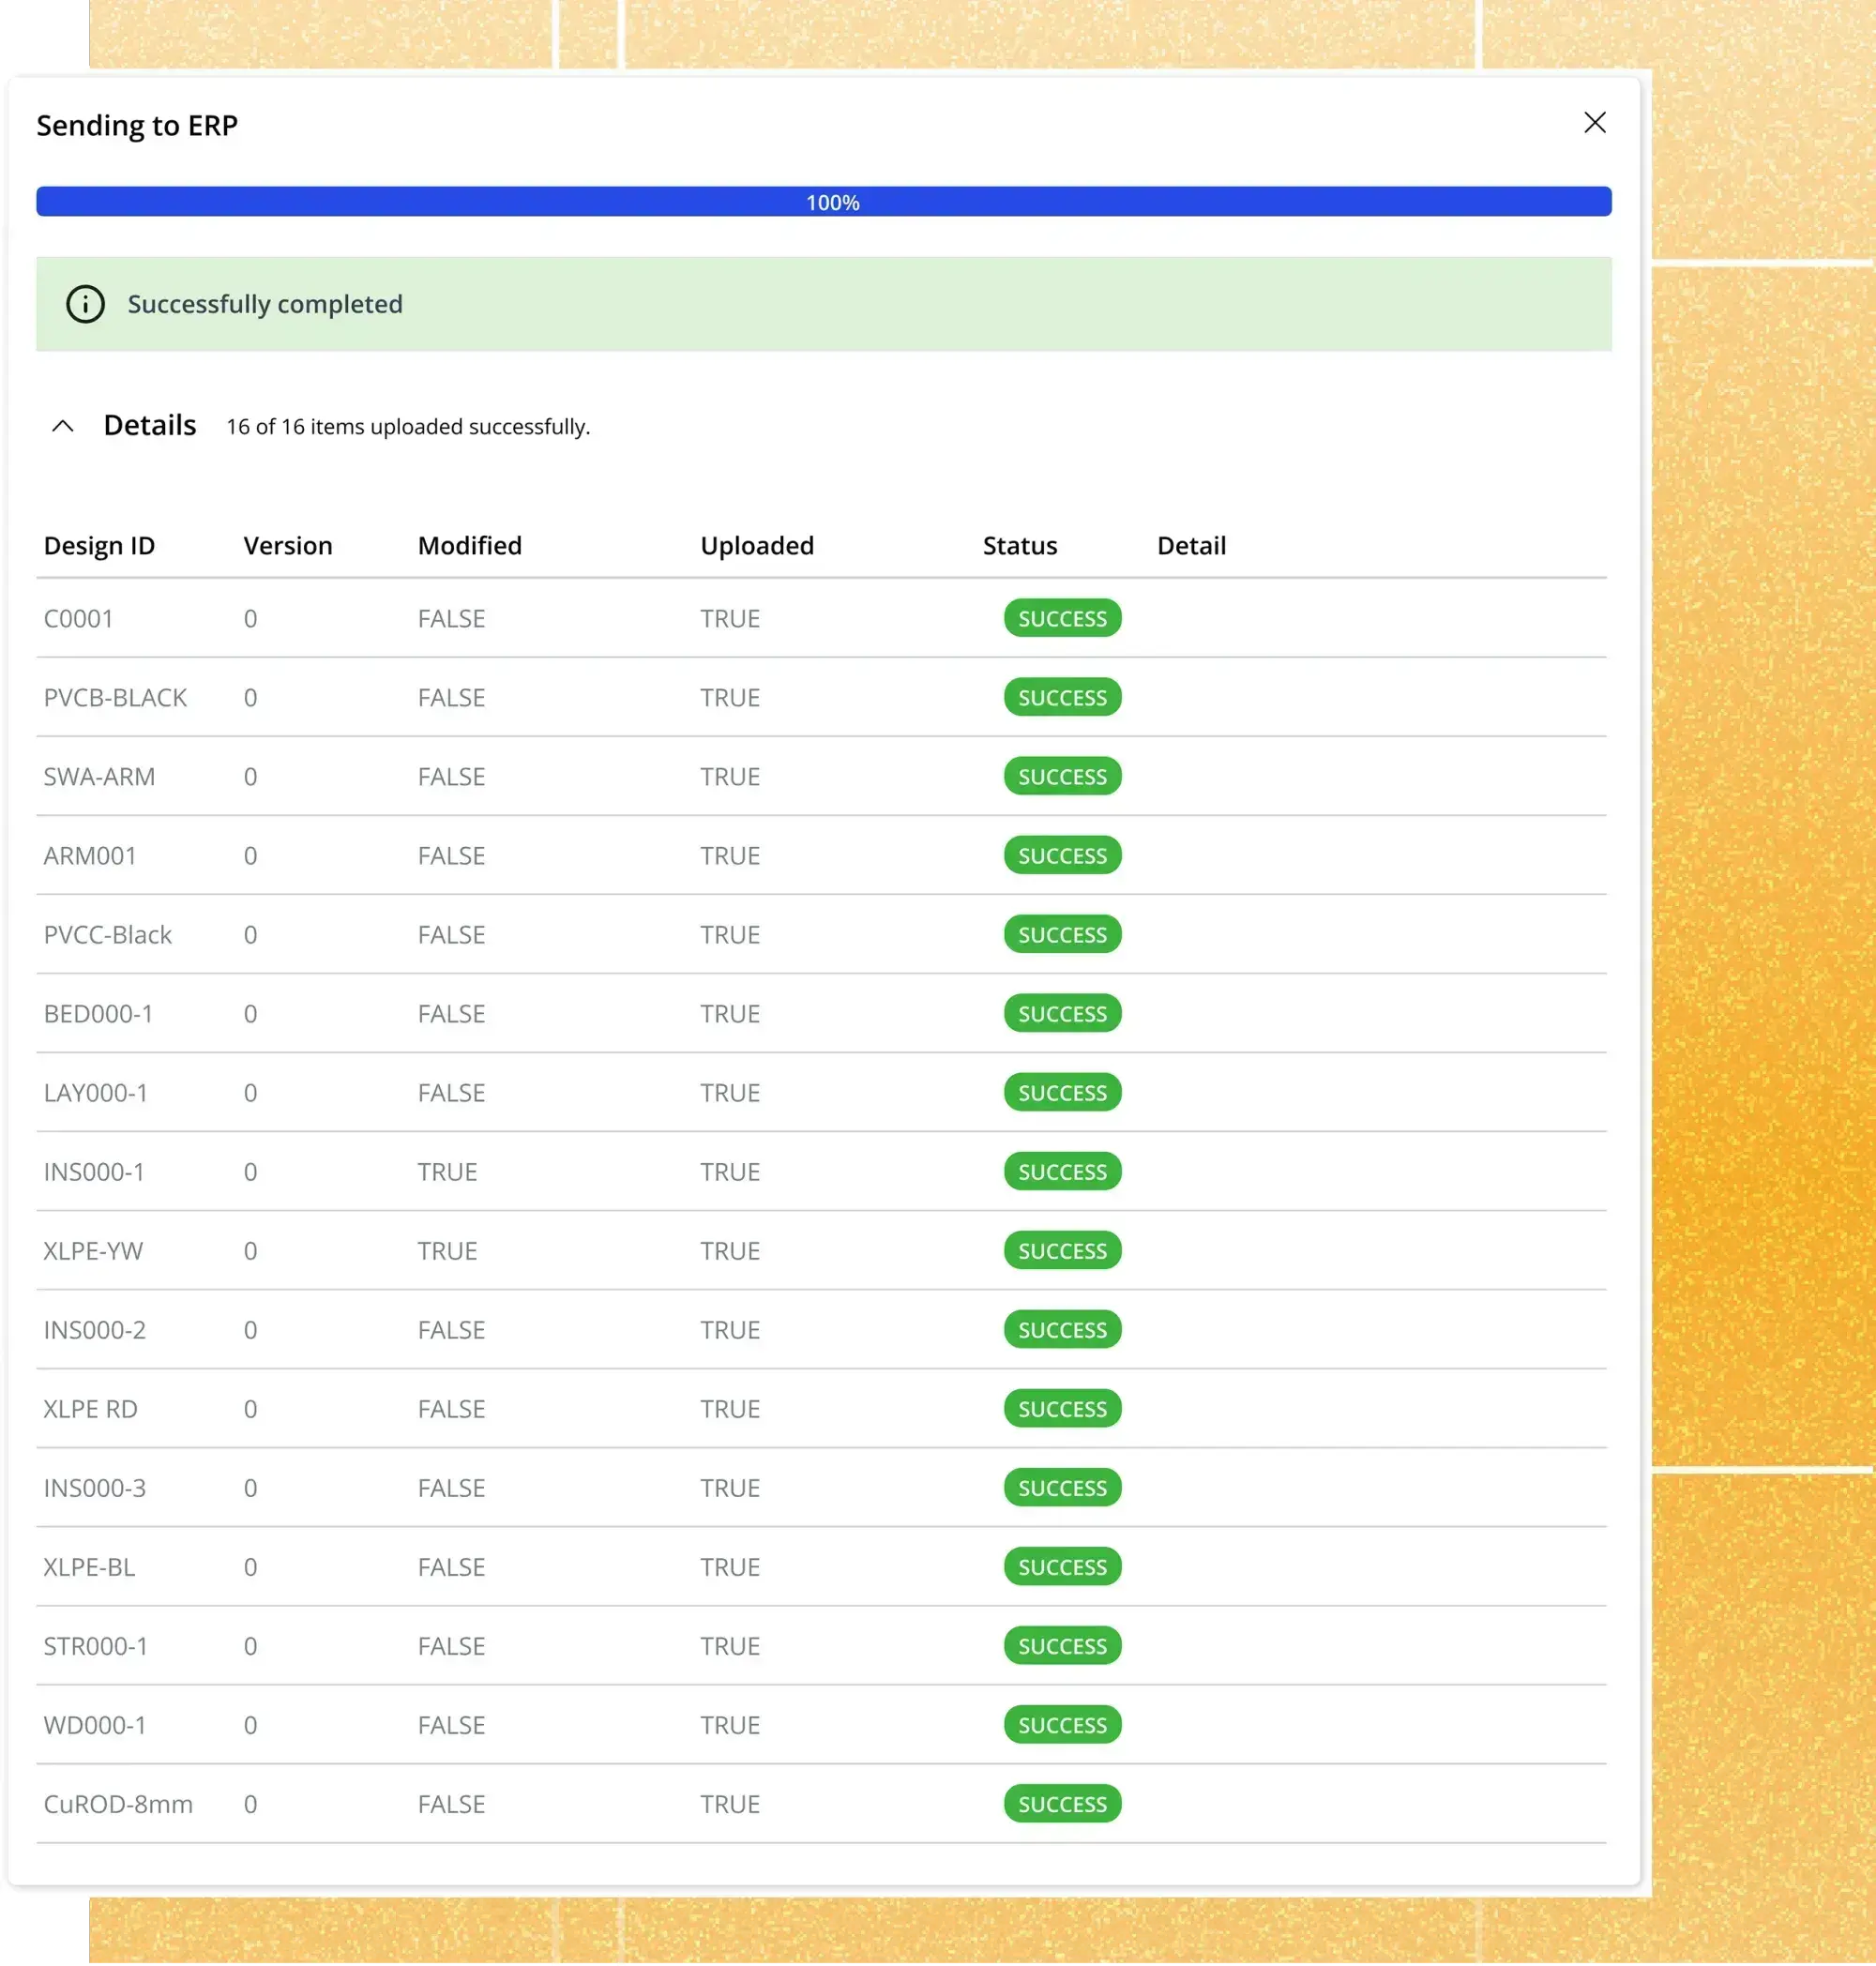The width and height of the screenshot is (1876, 1966).
Task: Click SUCCESS badge for CuROD-8mm row
Action: point(1062,1804)
